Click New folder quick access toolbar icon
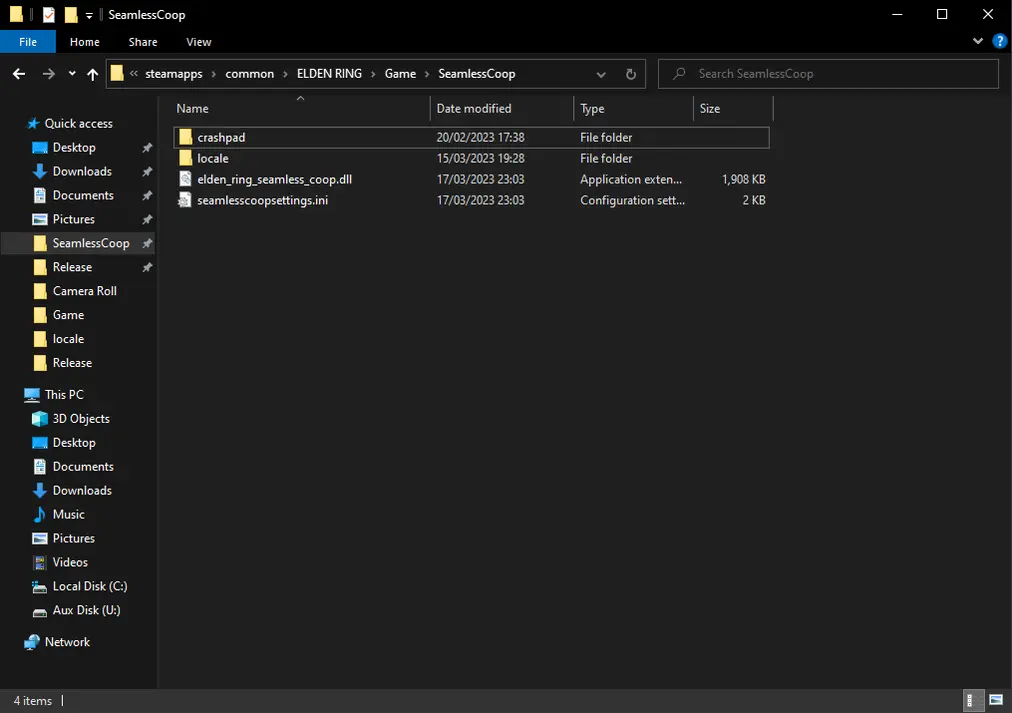Image resolution: width=1012 pixels, height=713 pixels. 71,14
